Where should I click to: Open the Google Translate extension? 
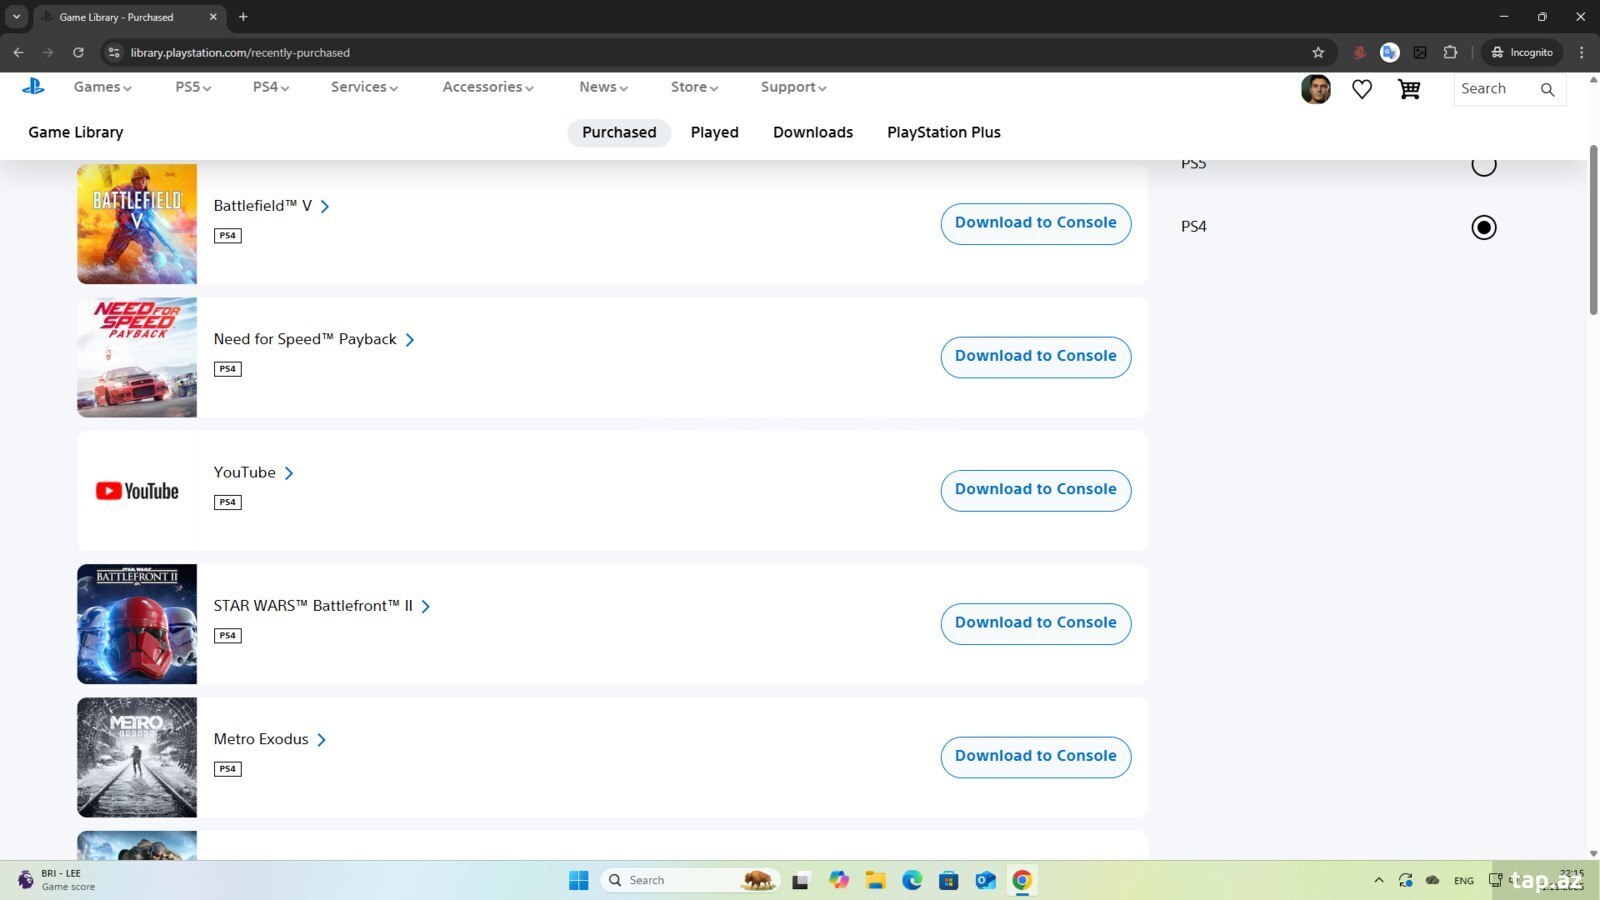[1389, 52]
